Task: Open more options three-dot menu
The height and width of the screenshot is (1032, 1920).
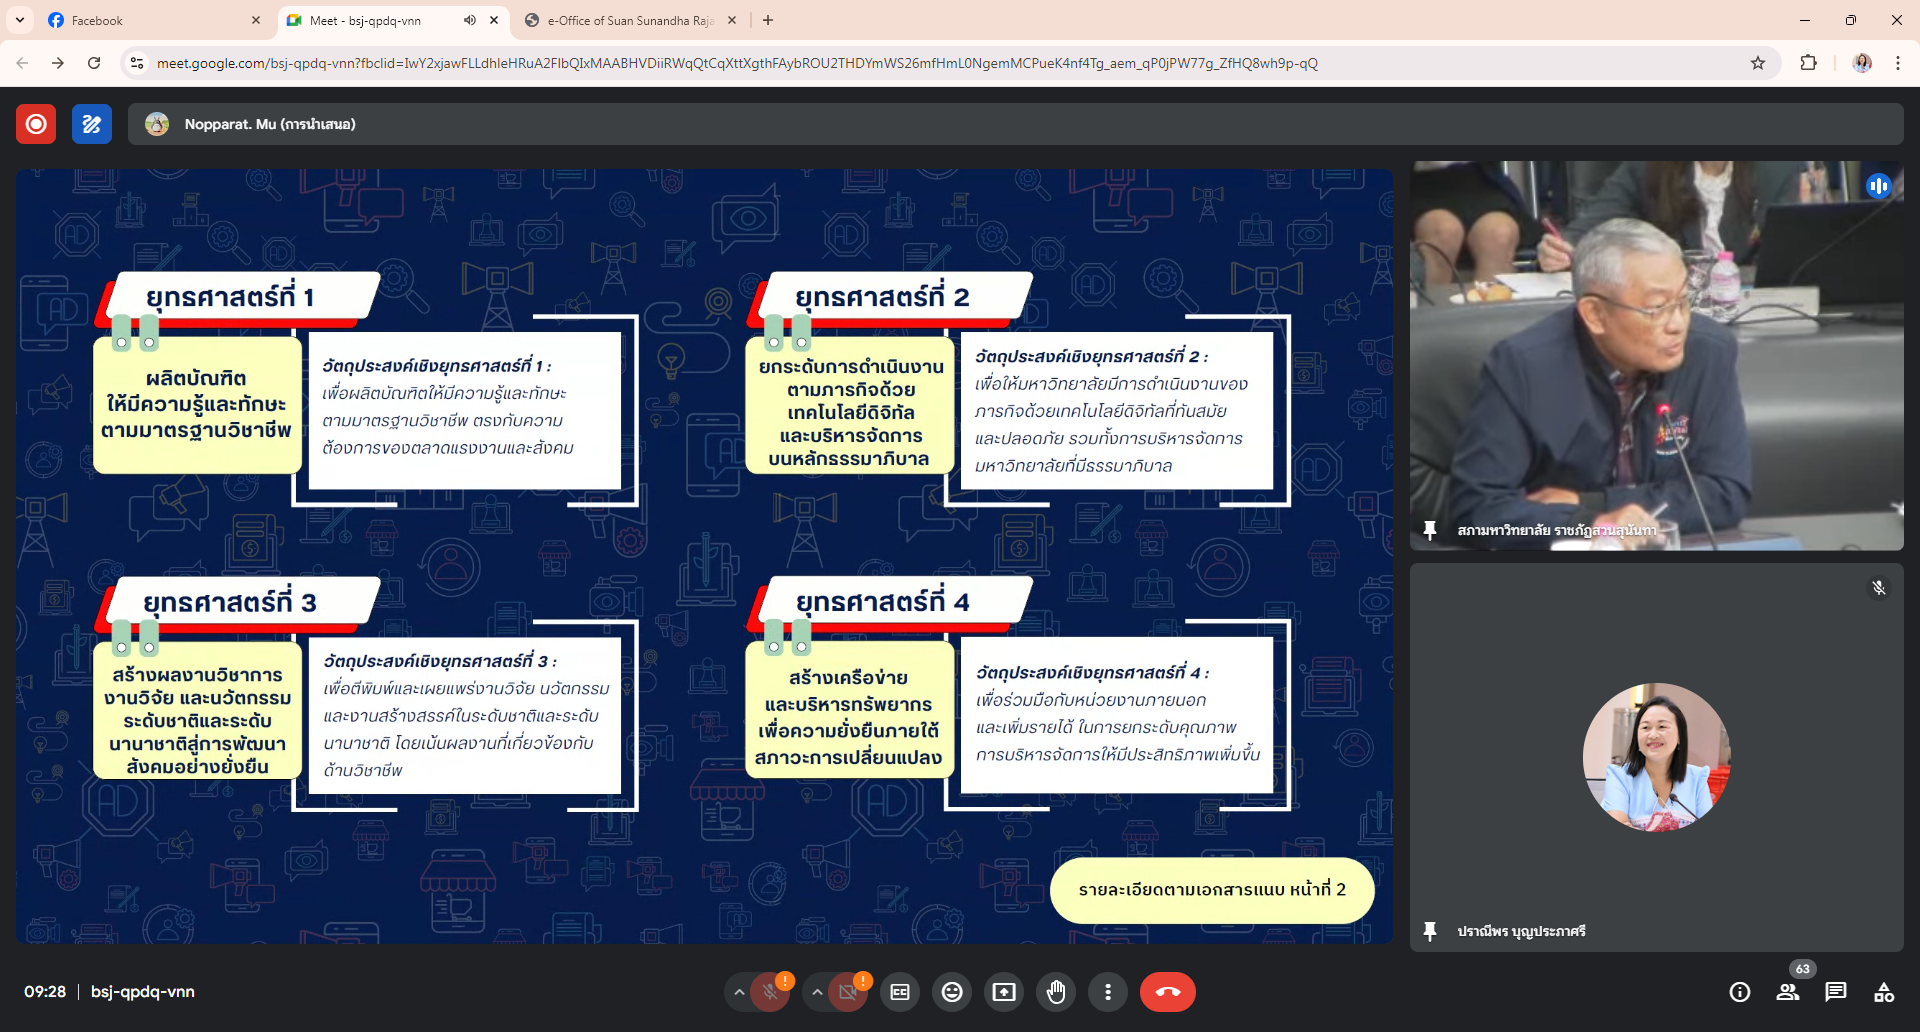Action: tap(1108, 992)
